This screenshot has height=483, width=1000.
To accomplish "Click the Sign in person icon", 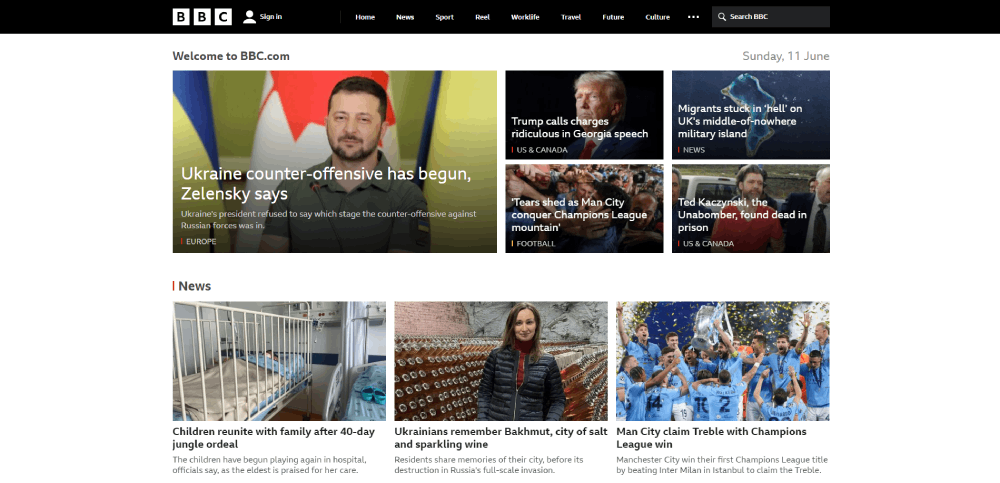I will (249, 17).
